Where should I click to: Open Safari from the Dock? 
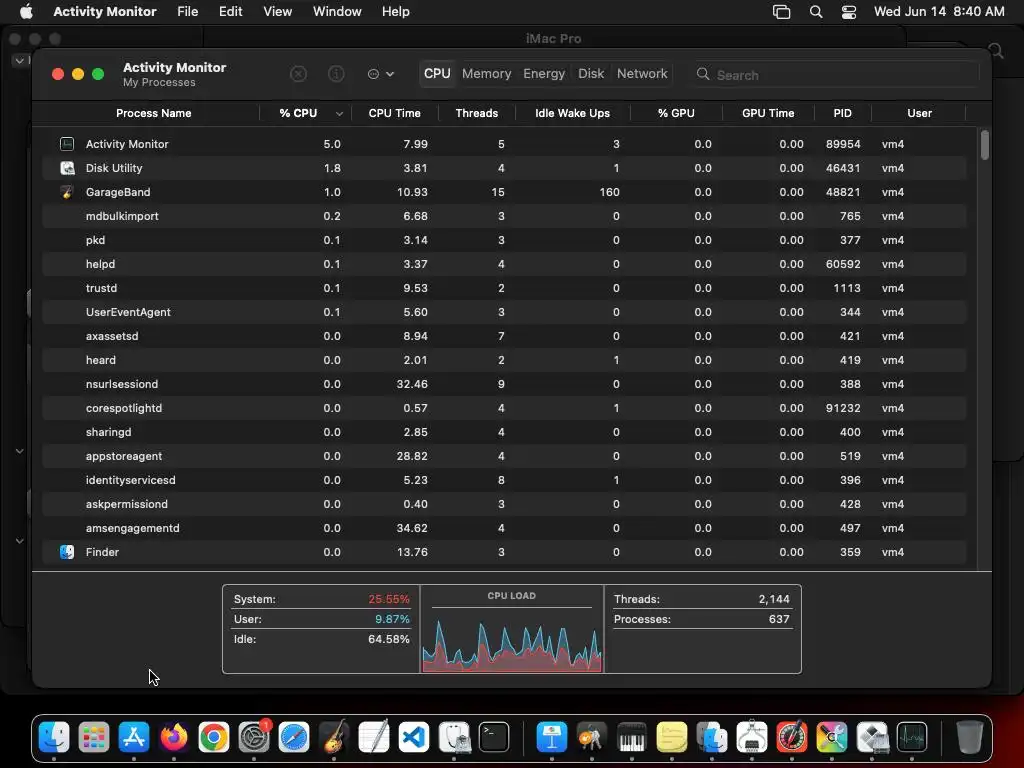294,738
